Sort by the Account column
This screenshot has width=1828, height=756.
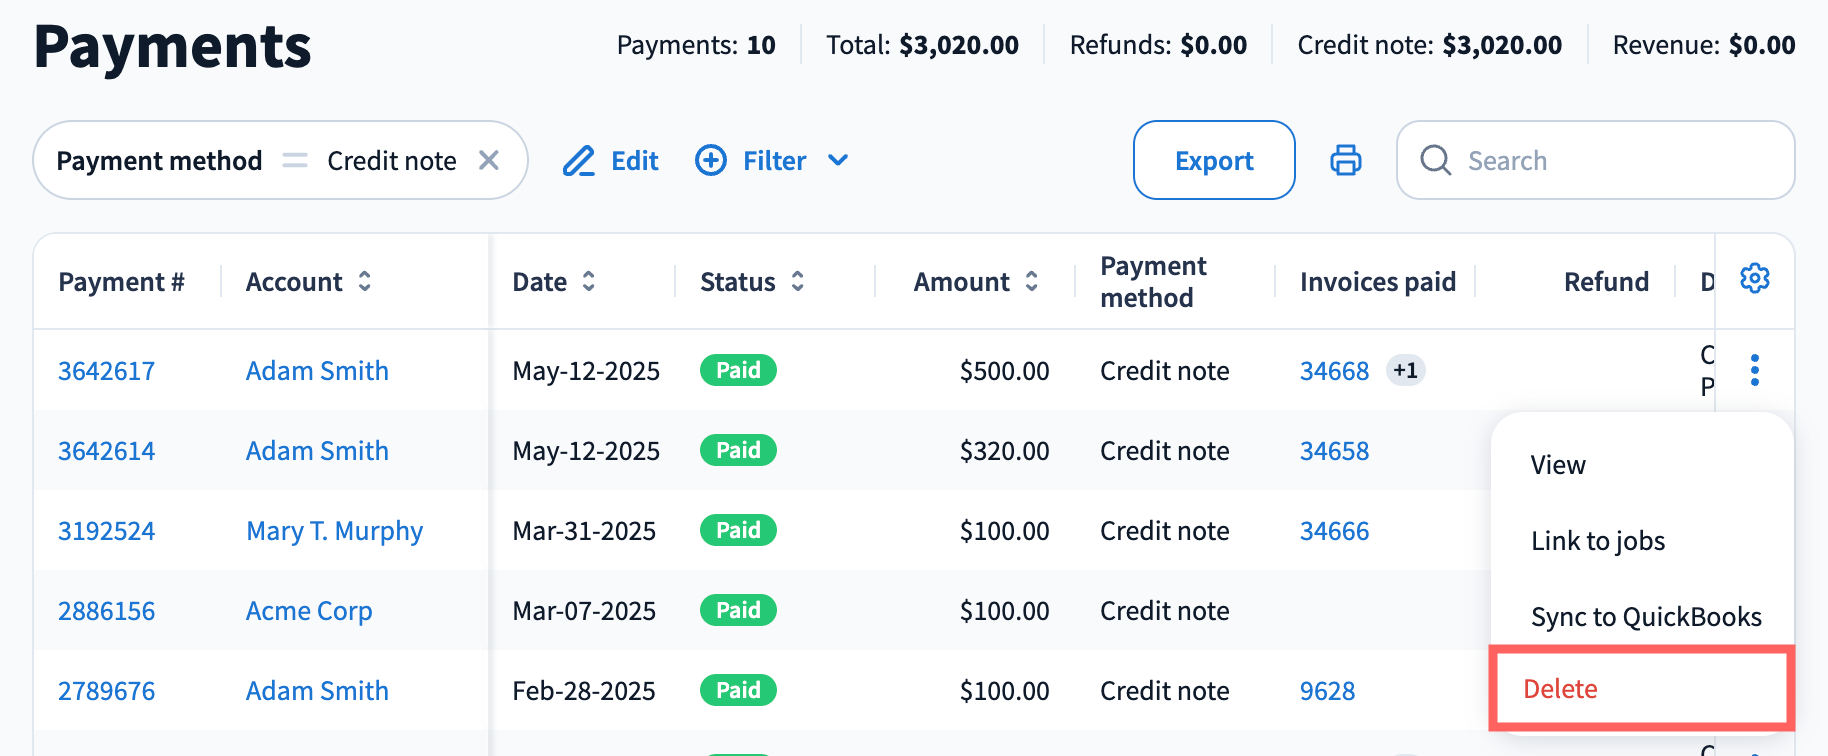[365, 282]
